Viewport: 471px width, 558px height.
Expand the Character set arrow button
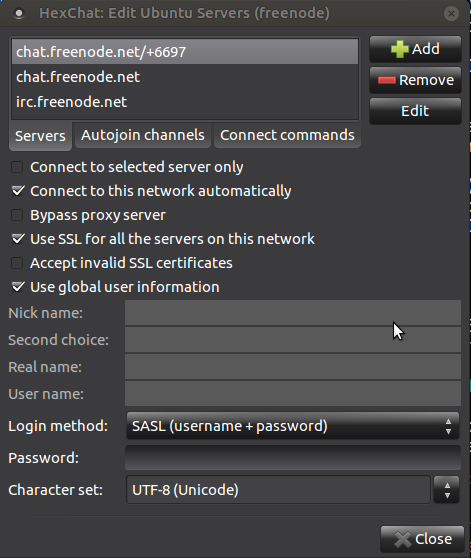447,490
